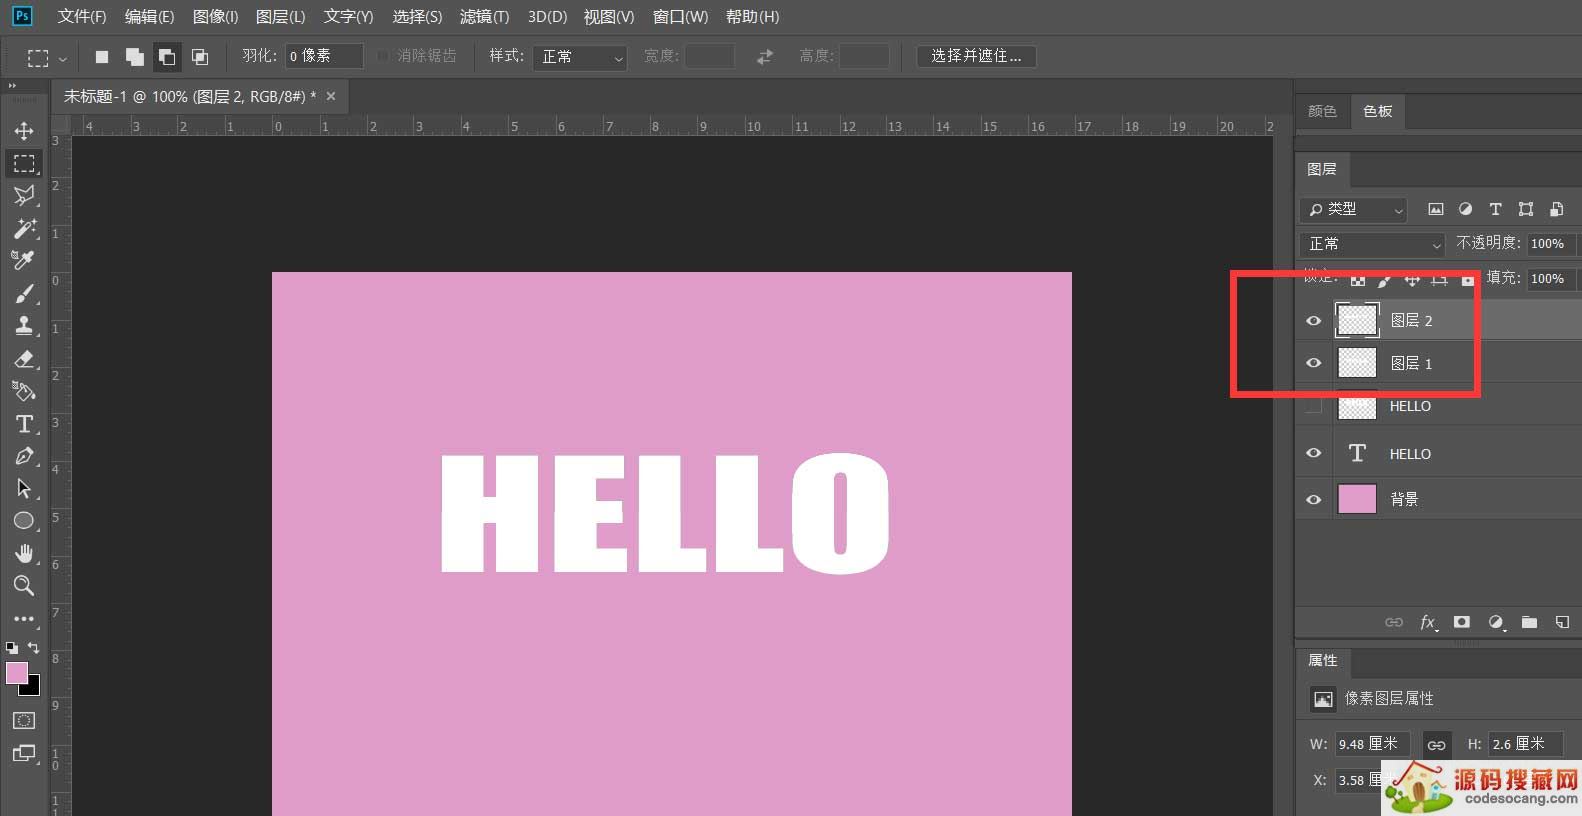
Task: Open the 样式 style dropdown set to 正常
Action: click(x=580, y=57)
